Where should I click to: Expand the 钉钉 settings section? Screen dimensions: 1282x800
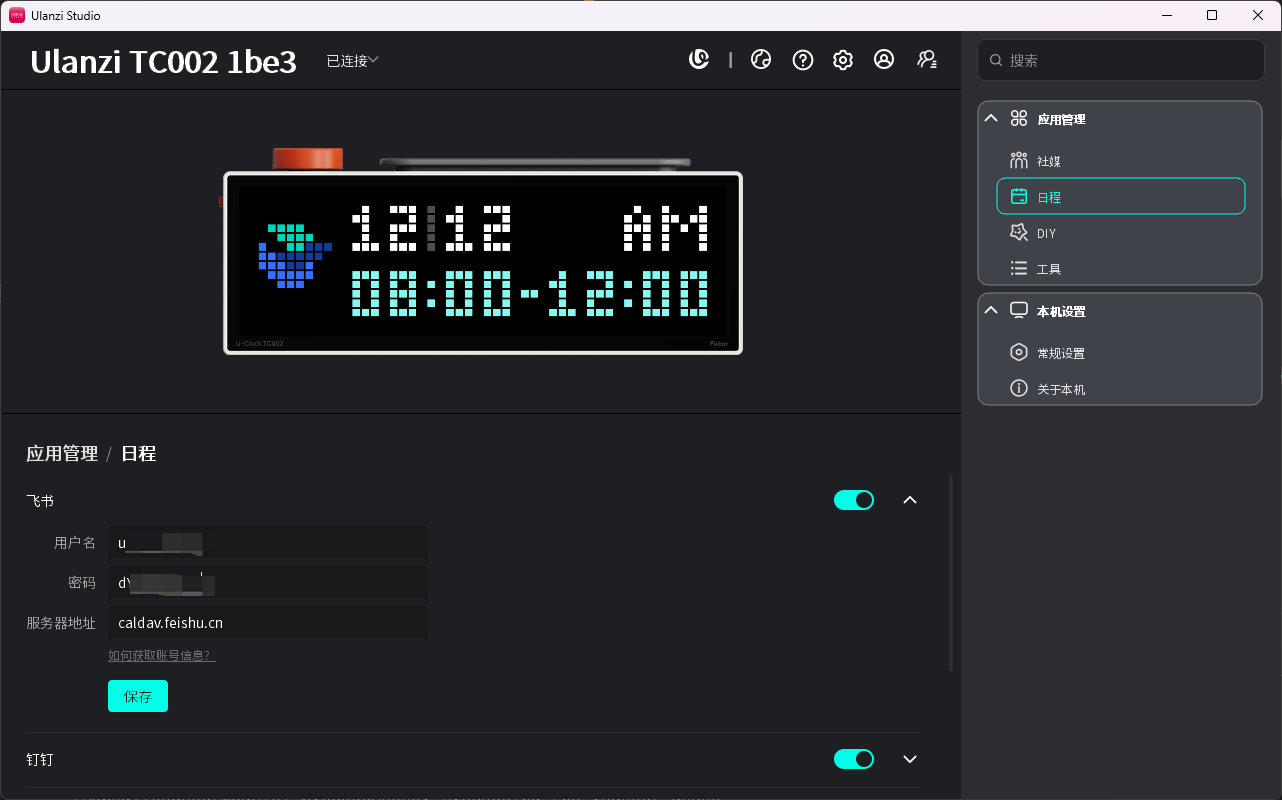point(910,760)
